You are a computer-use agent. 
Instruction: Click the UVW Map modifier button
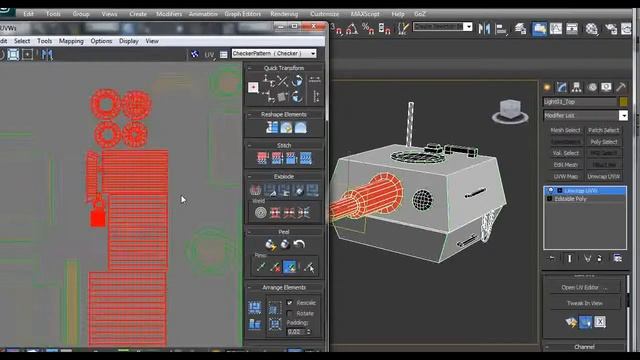[565, 176]
